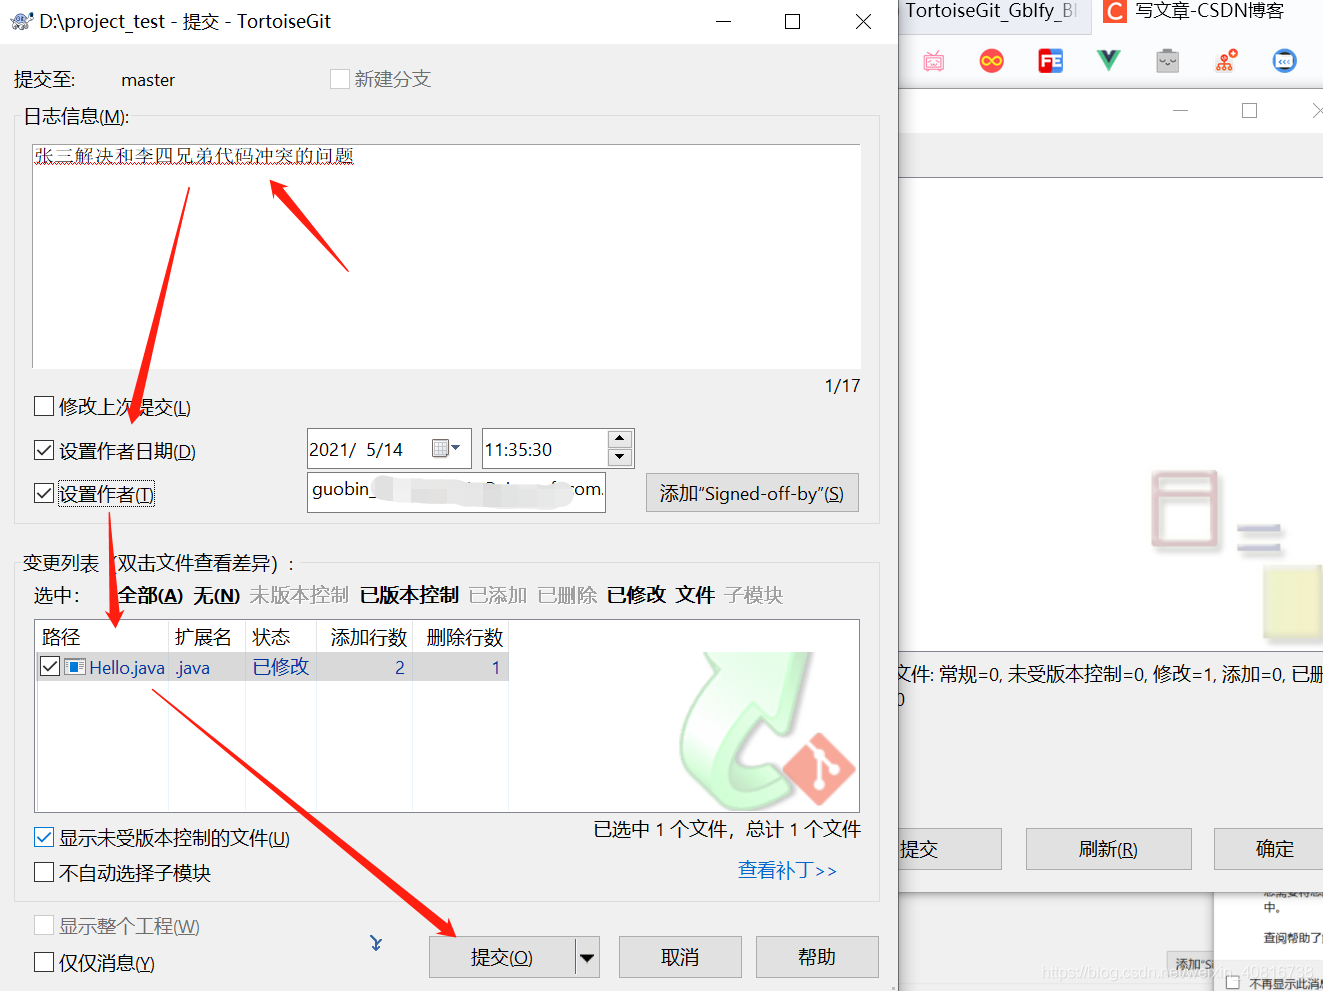Click the author email input field

coord(455,492)
